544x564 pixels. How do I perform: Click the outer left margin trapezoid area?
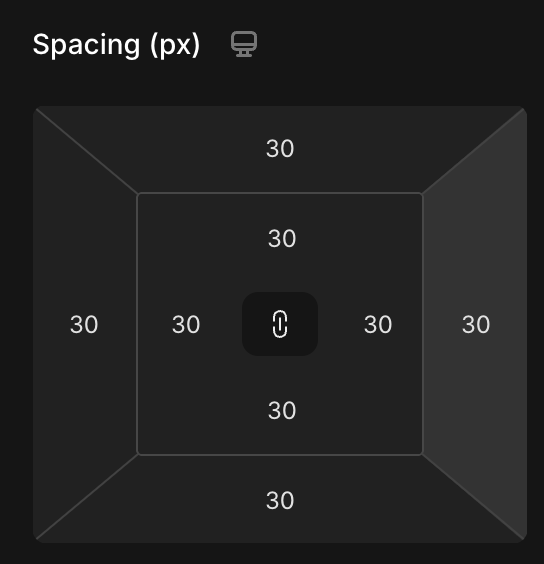(85, 324)
